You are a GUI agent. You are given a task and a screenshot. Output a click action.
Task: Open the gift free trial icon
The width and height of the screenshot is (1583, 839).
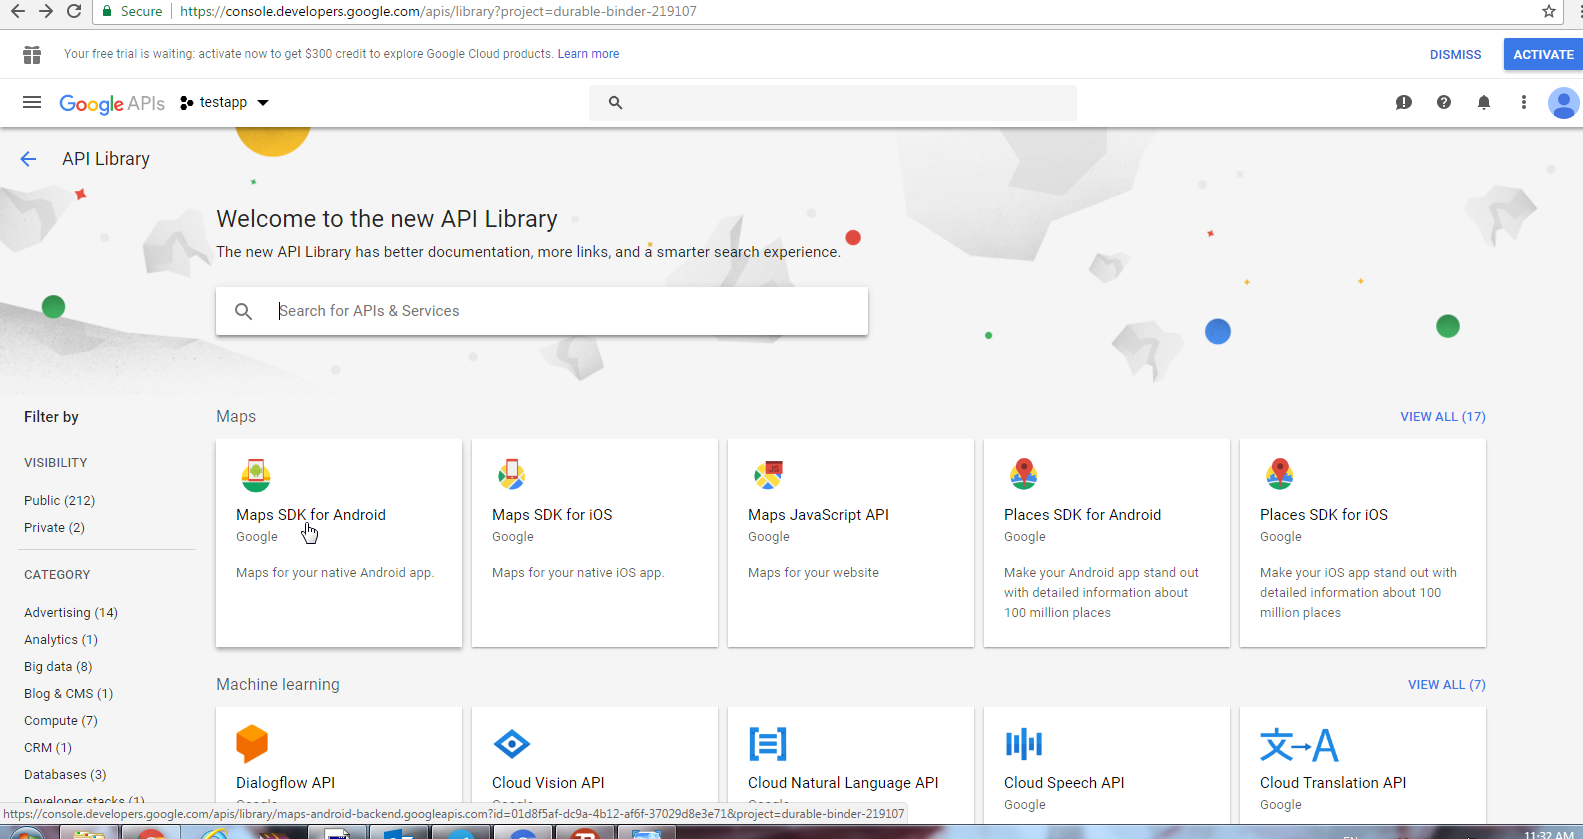(x=32, y=54)
